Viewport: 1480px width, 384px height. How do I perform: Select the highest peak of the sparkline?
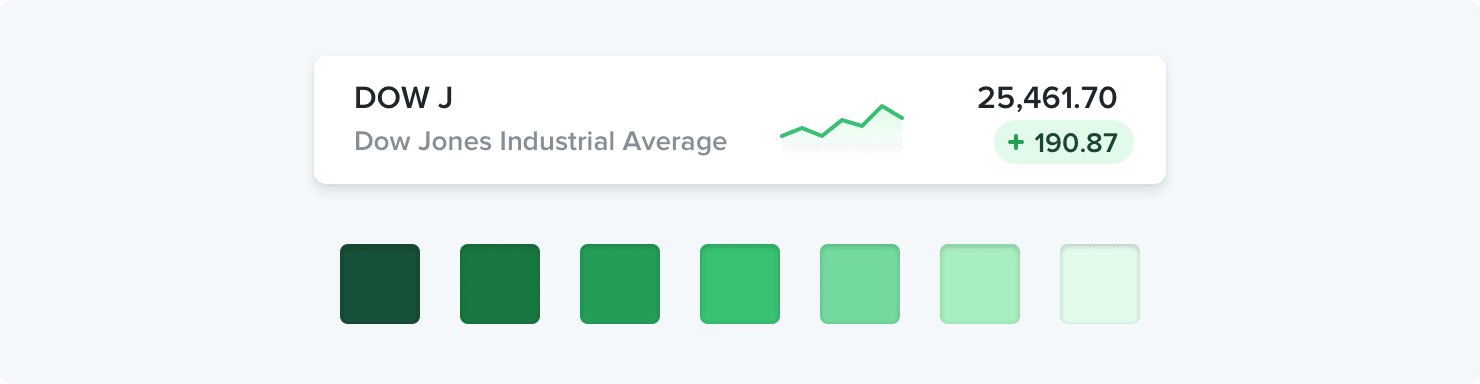point(883,106)
